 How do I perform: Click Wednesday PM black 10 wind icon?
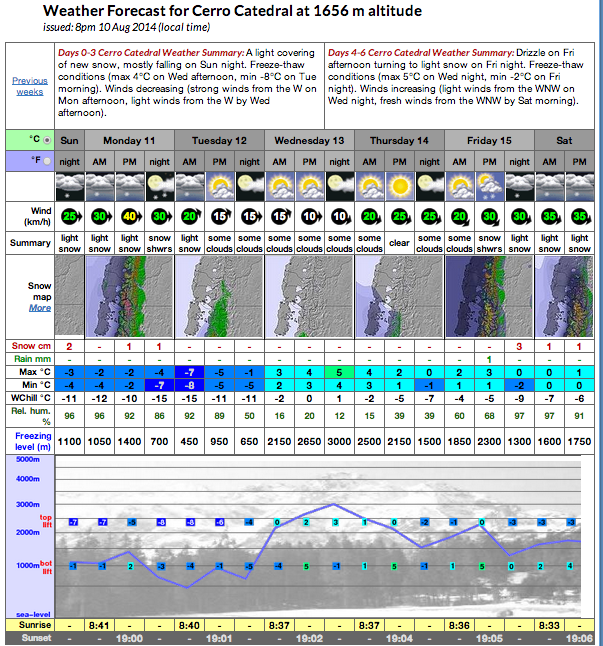click(x=310, y=216)
